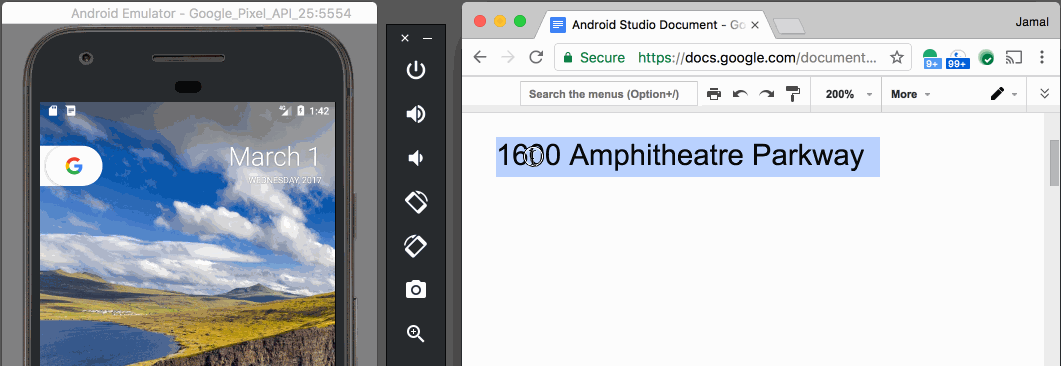
Task: Undo the last edit in Docs
Action: coord(740,94)
